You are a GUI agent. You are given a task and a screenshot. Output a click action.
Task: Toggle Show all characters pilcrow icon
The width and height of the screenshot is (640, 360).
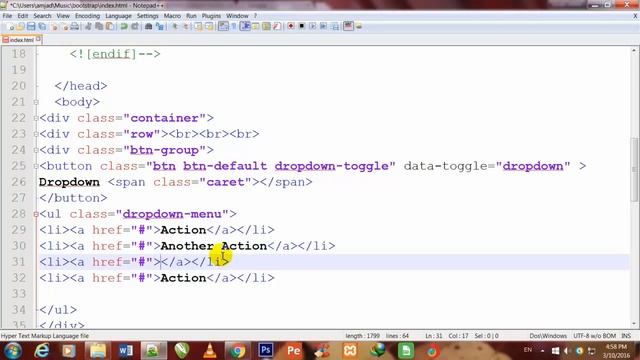[x=234, y=27]
